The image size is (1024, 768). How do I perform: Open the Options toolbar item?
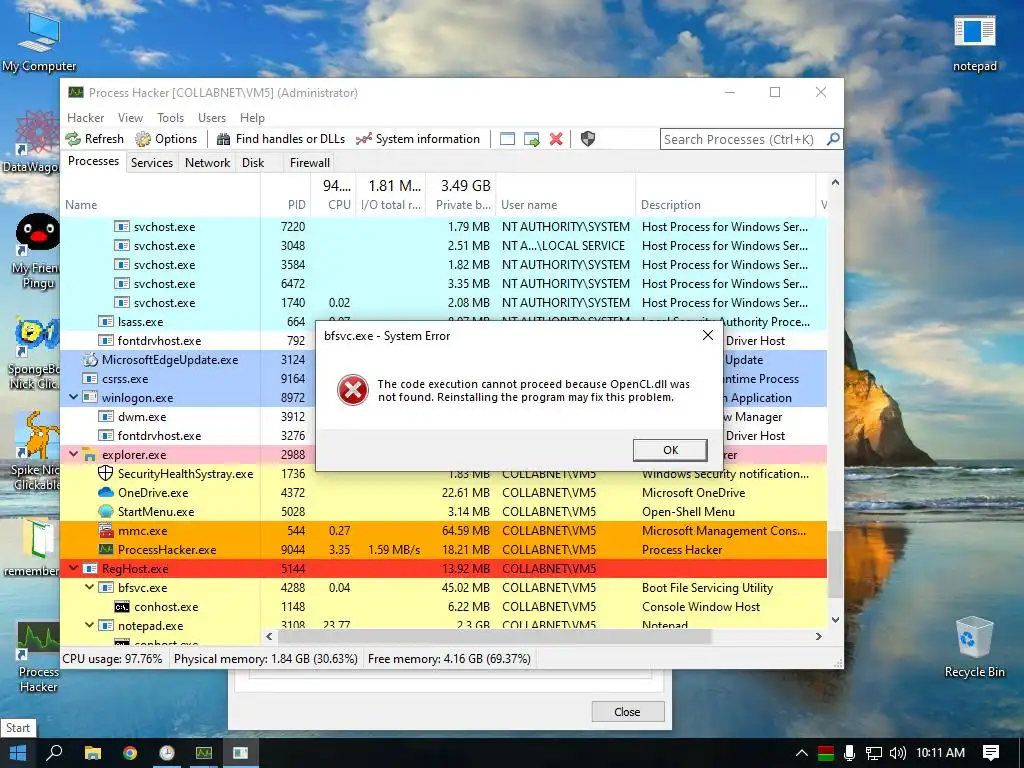(x=166, y=138)
